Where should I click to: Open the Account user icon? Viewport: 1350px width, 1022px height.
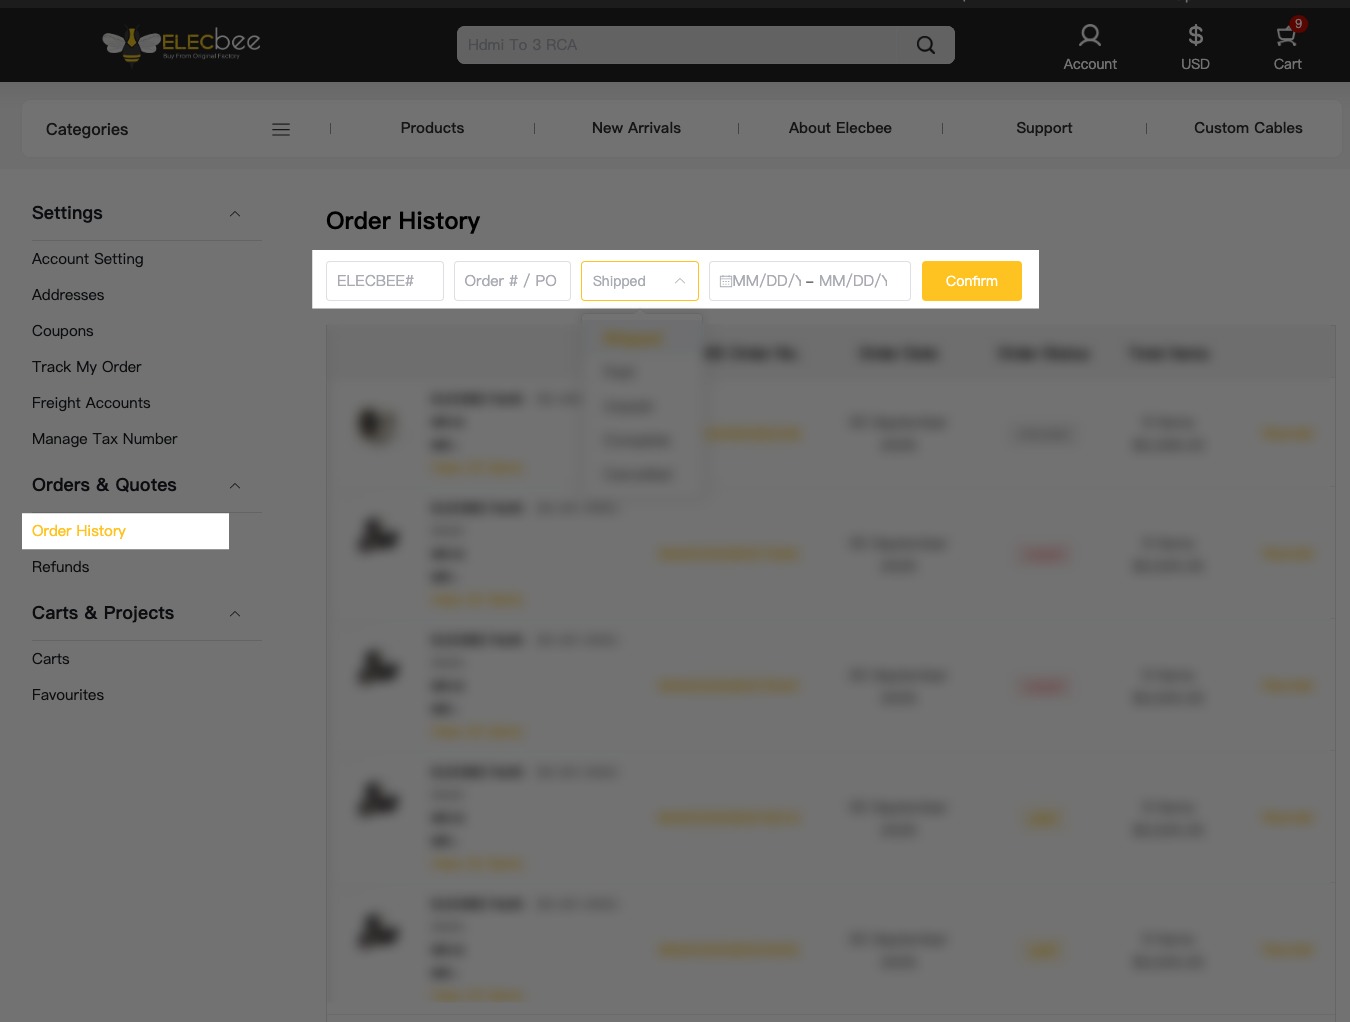(x=1089, y=37)
